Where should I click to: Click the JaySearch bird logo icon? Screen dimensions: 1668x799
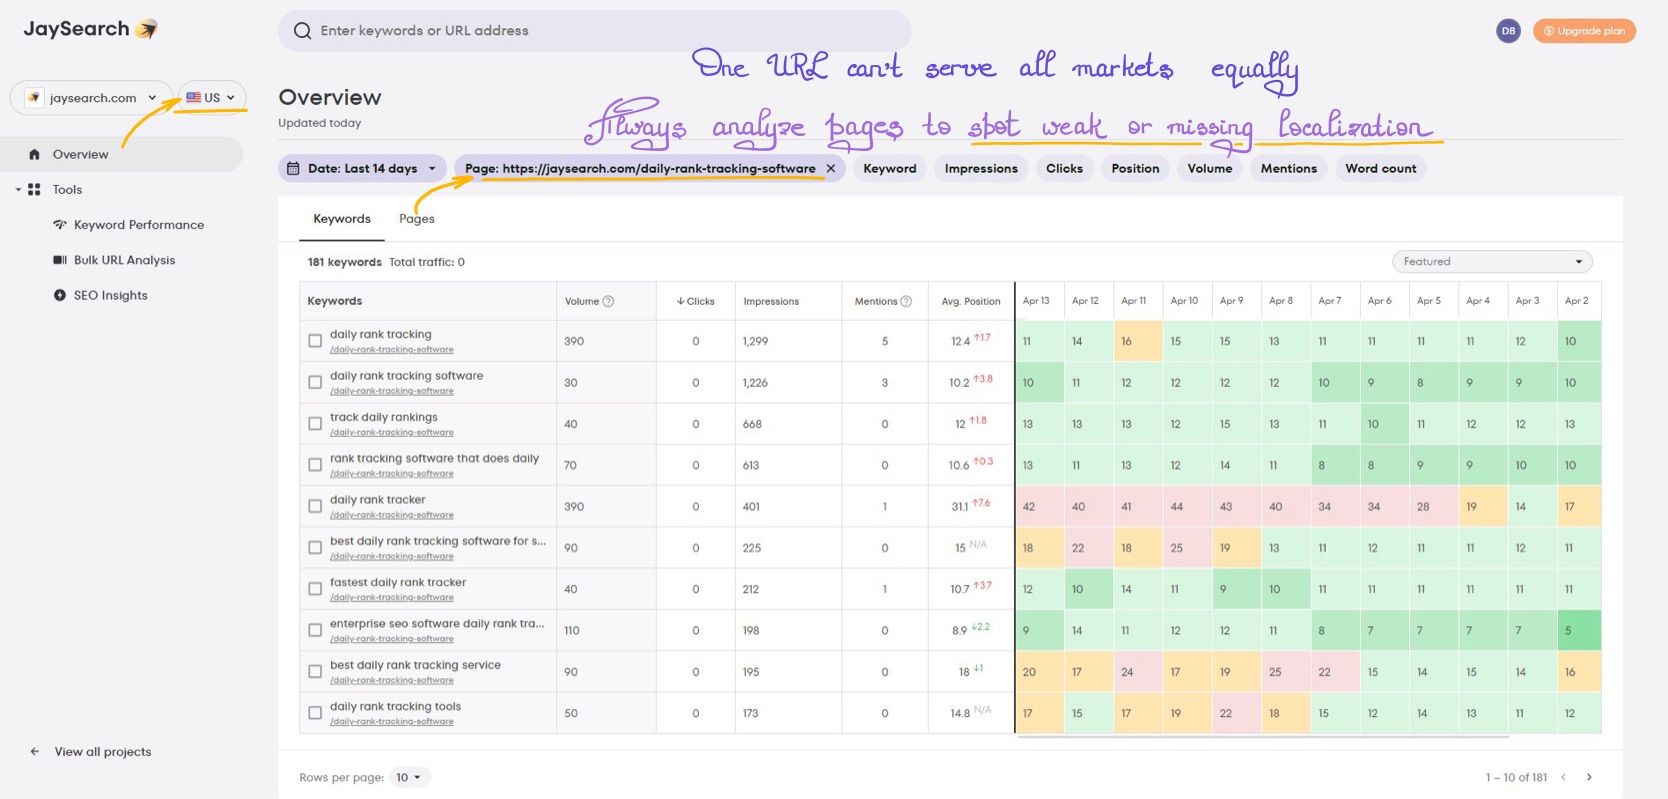(x=147, y=29)
